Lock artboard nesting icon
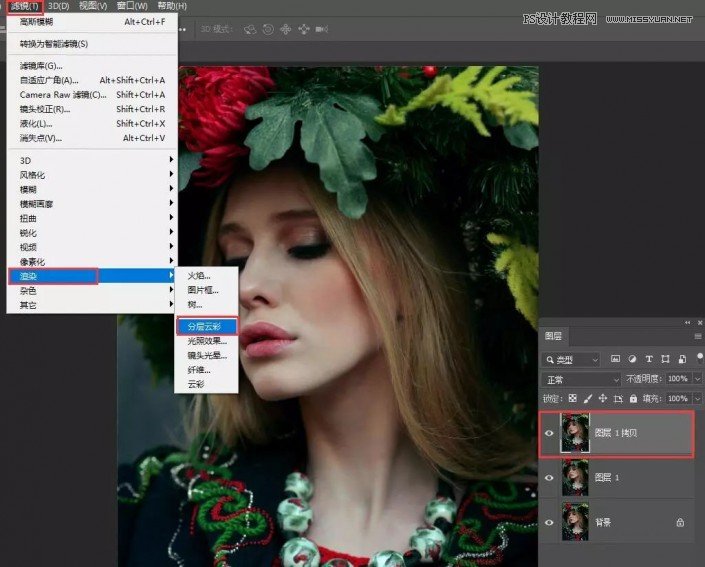This screenshot has width=705, height=567. 618,398
